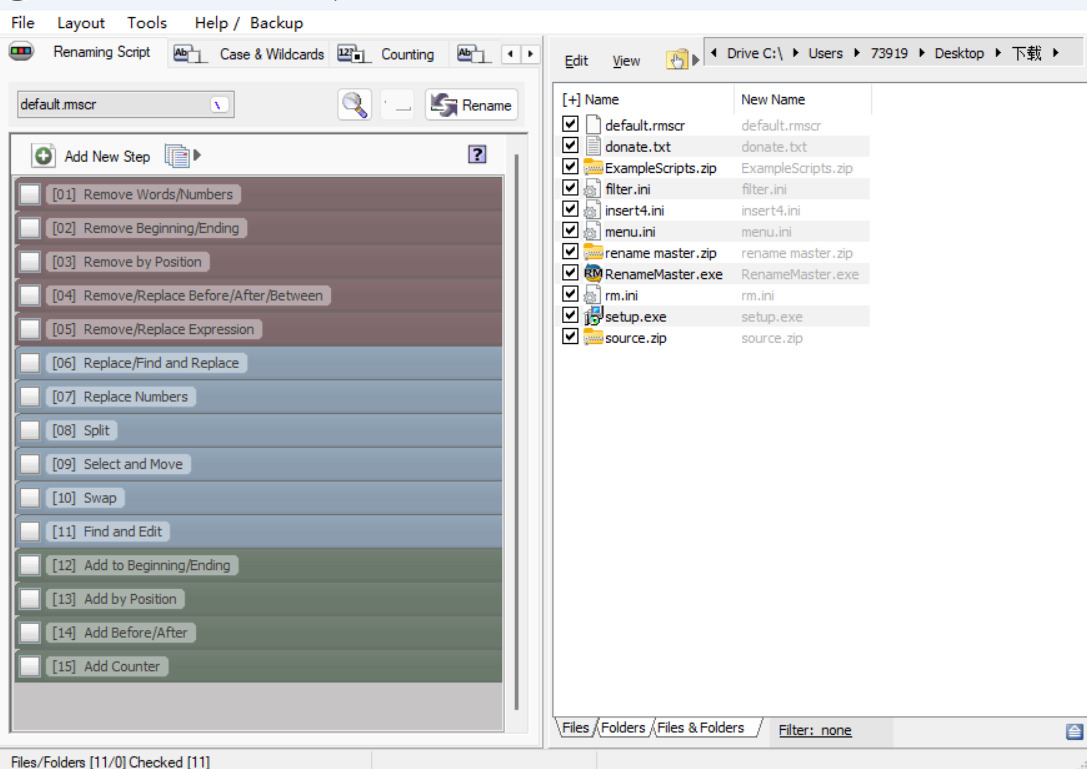Click the default.rmscr blank file icon

(x=593, y=125)
